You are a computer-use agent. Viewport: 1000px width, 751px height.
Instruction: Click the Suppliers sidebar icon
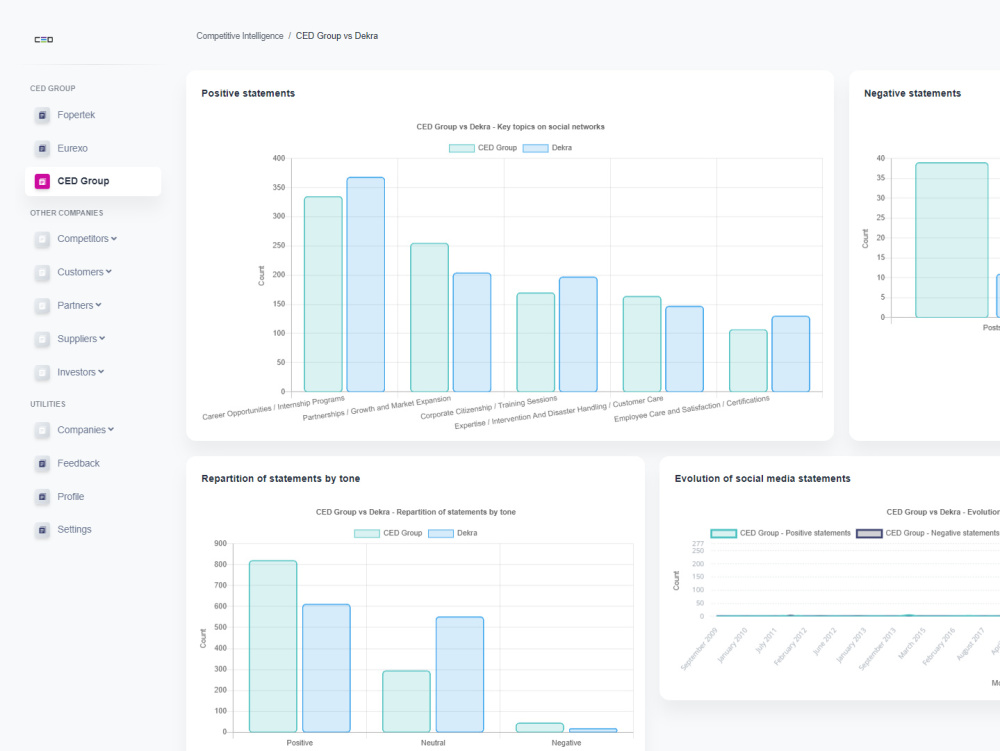coord(42,339)
